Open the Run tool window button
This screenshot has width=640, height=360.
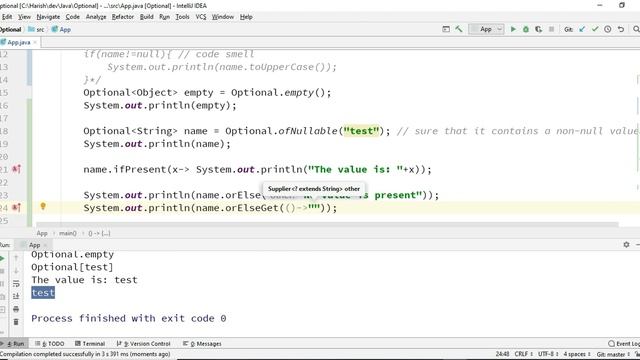pos(13,344)
